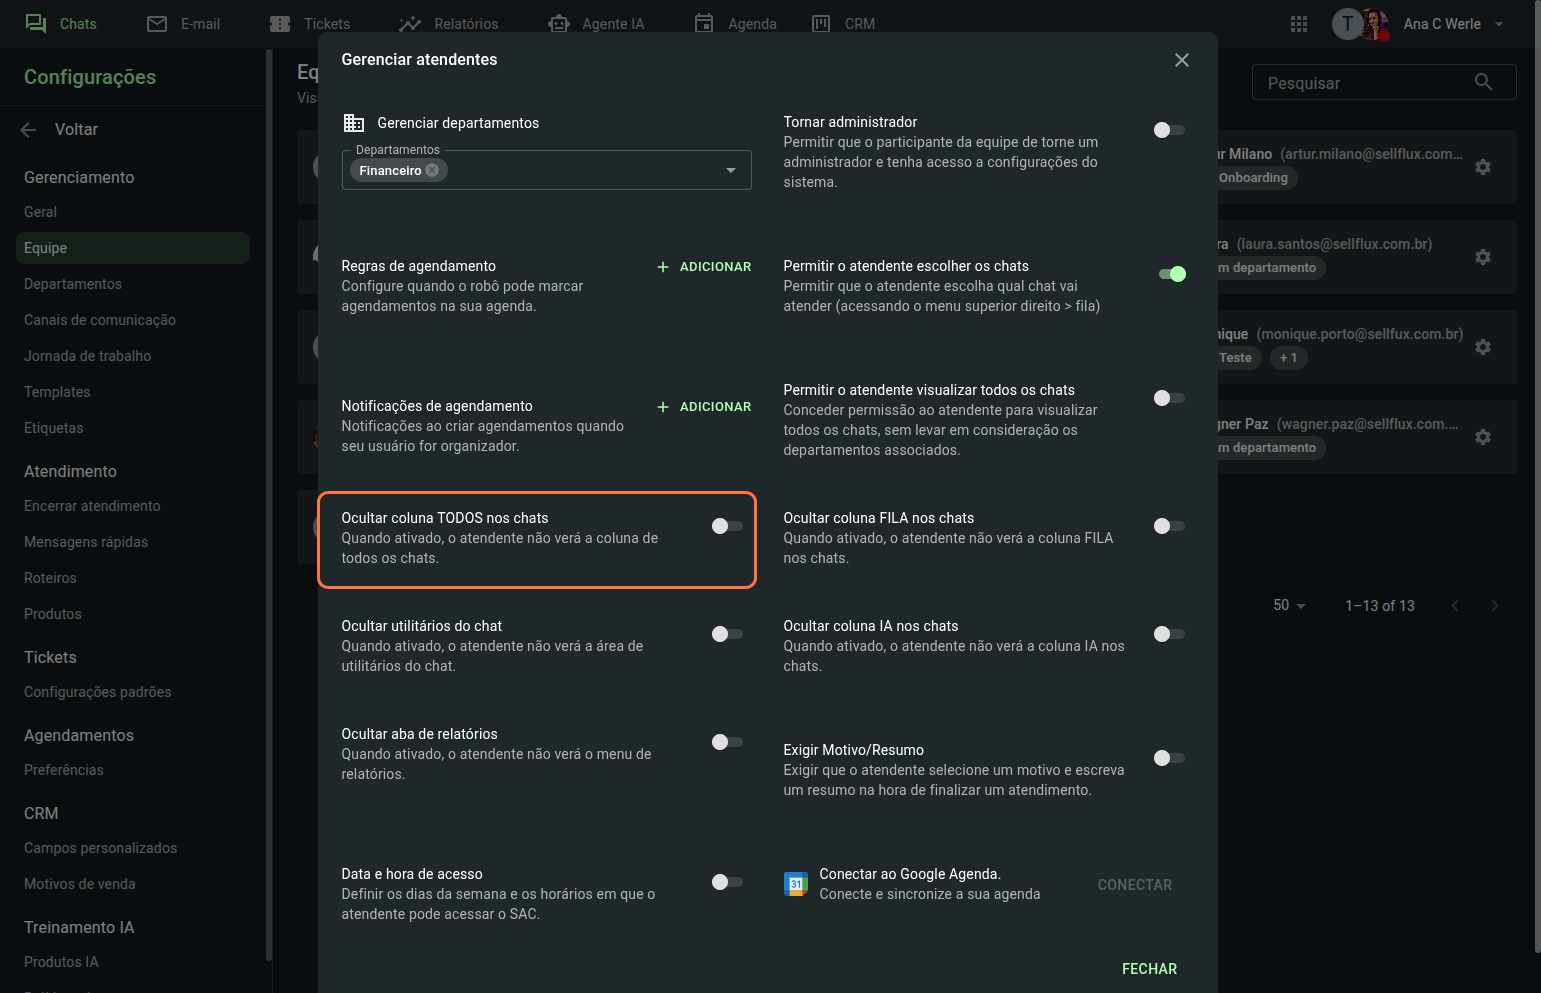Viewport: 1541px width, 993px height.
Task: Add a Regras de agendamento rule
Action: click(x=704, y=267)
